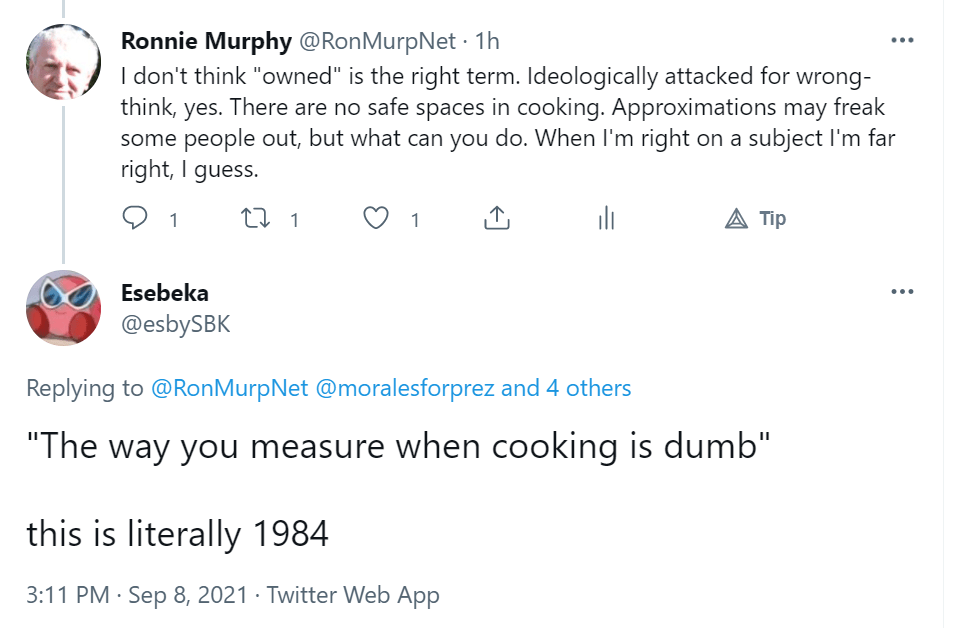Open Ronnie Murphy's profile picture
The image size is (954, 628).
click(63, 61)
